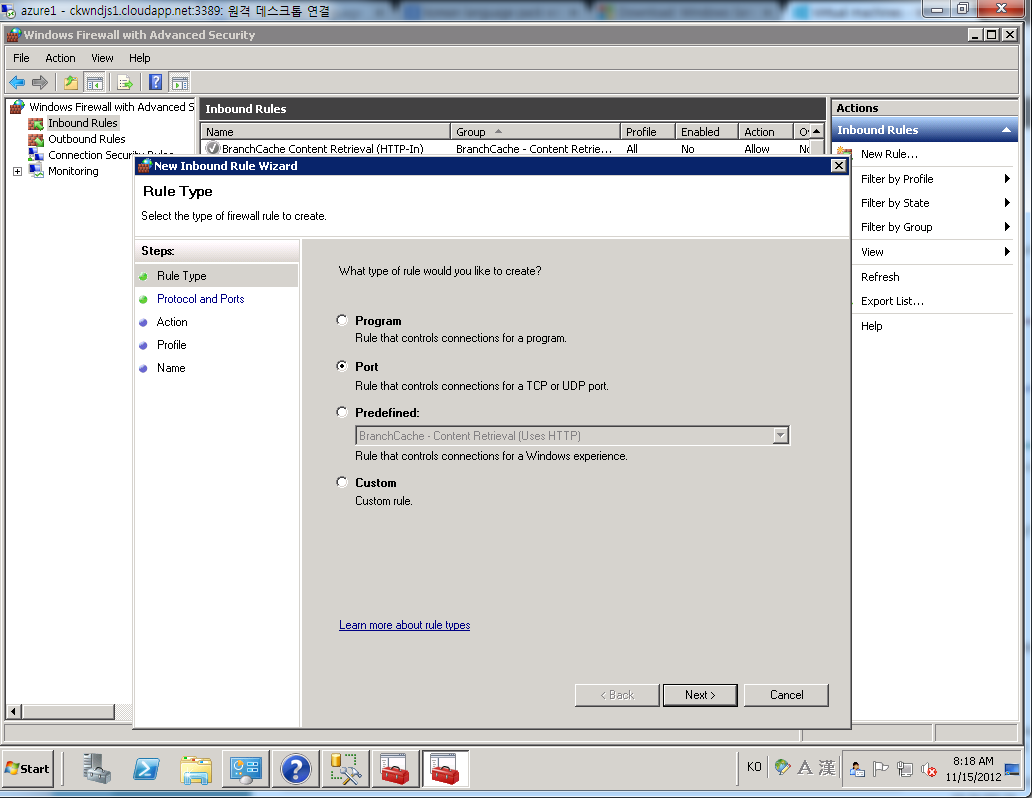The image size is (1032, 798).
Task: Click New Rule... in Actions pane
Action: 889,154
